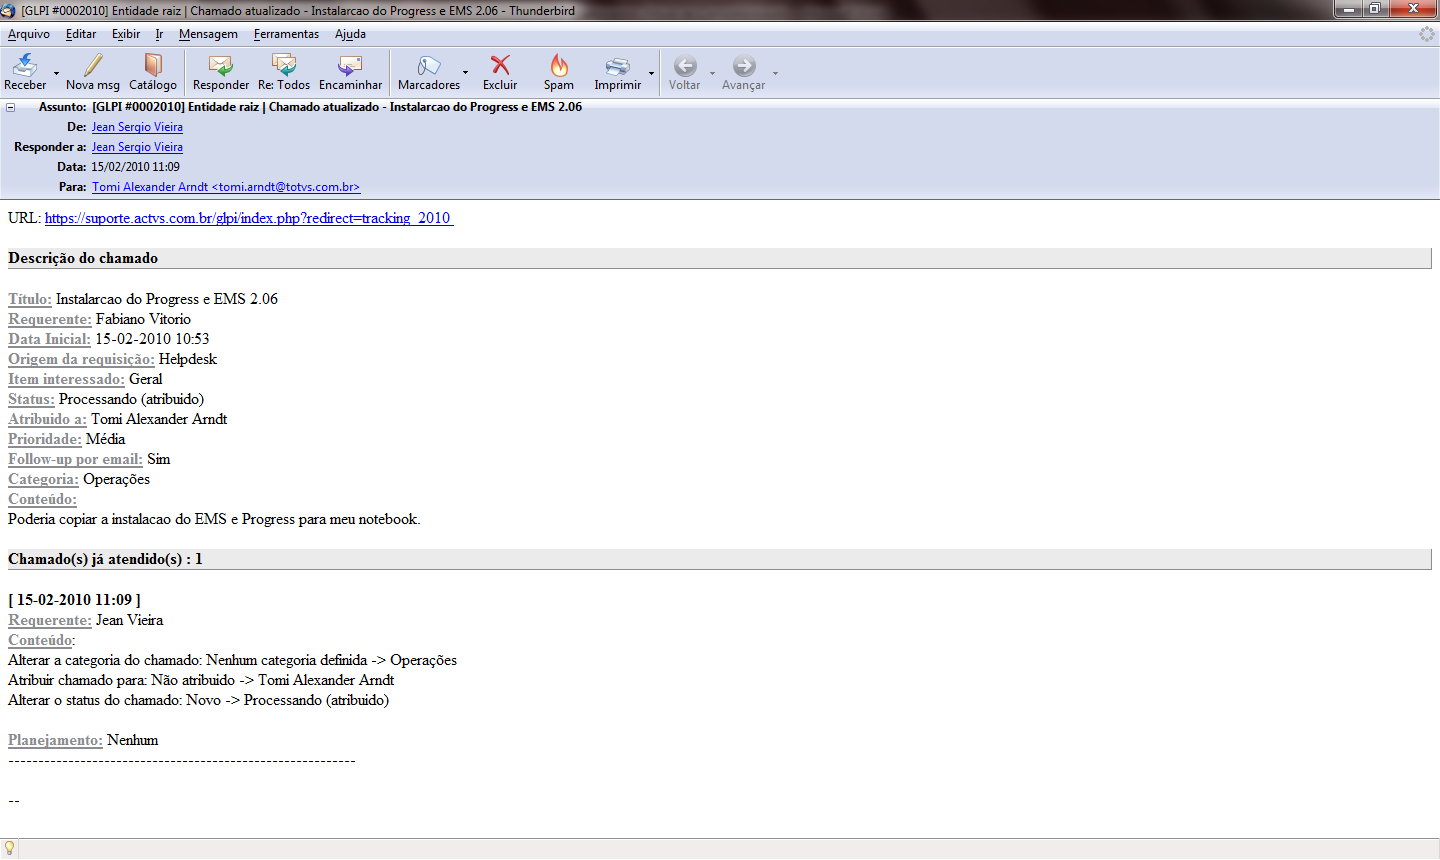Viewport: 1440px width, 860px height.
Task: Reply to all with Re: Todos
Action: [284, 73]
